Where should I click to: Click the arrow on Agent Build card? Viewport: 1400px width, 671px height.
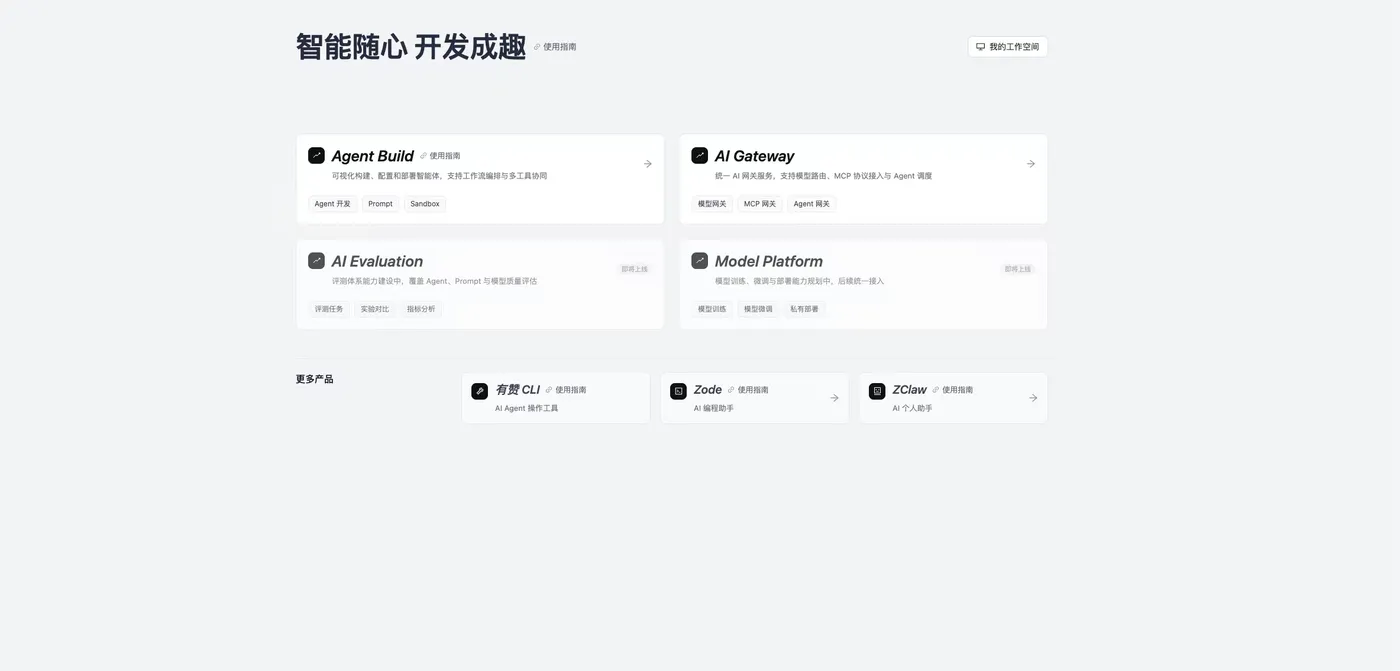click(x=647, y=164)
